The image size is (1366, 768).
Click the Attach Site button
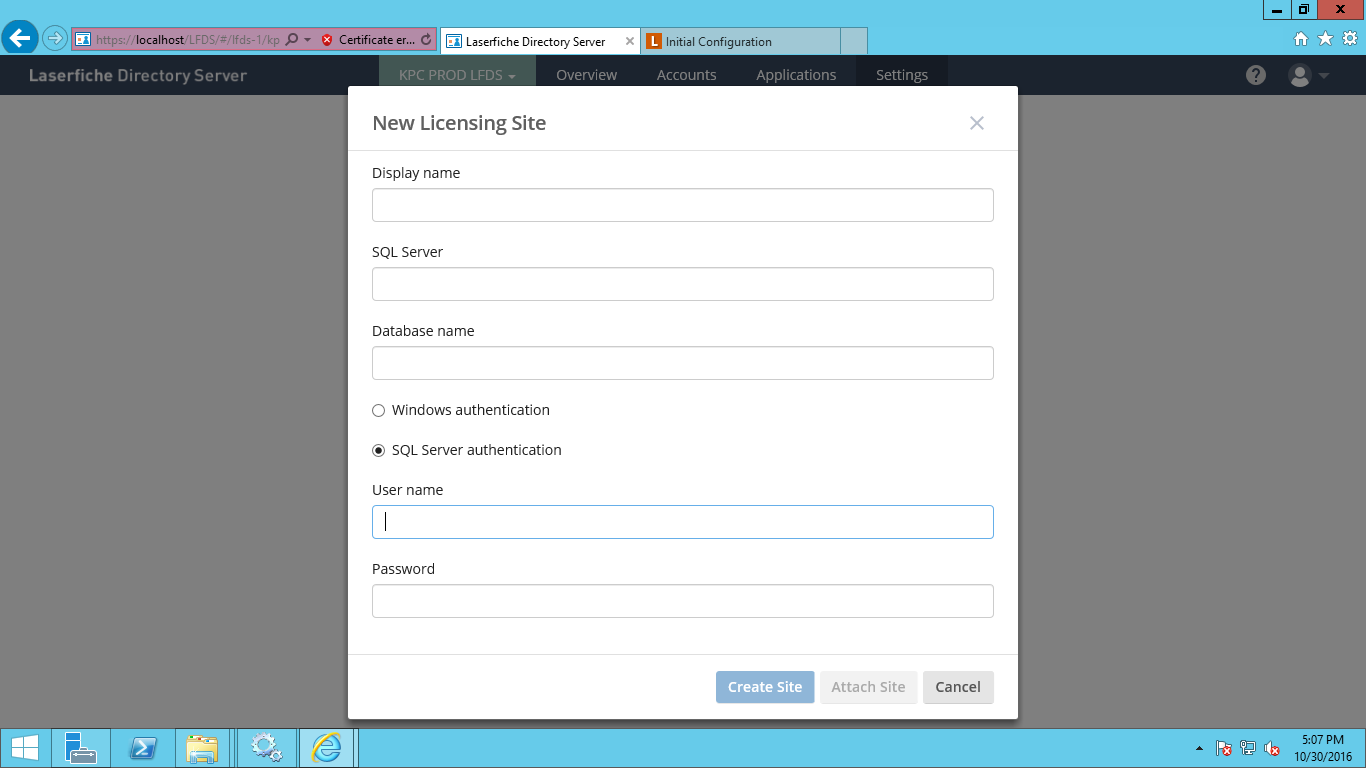click(868, 687)
